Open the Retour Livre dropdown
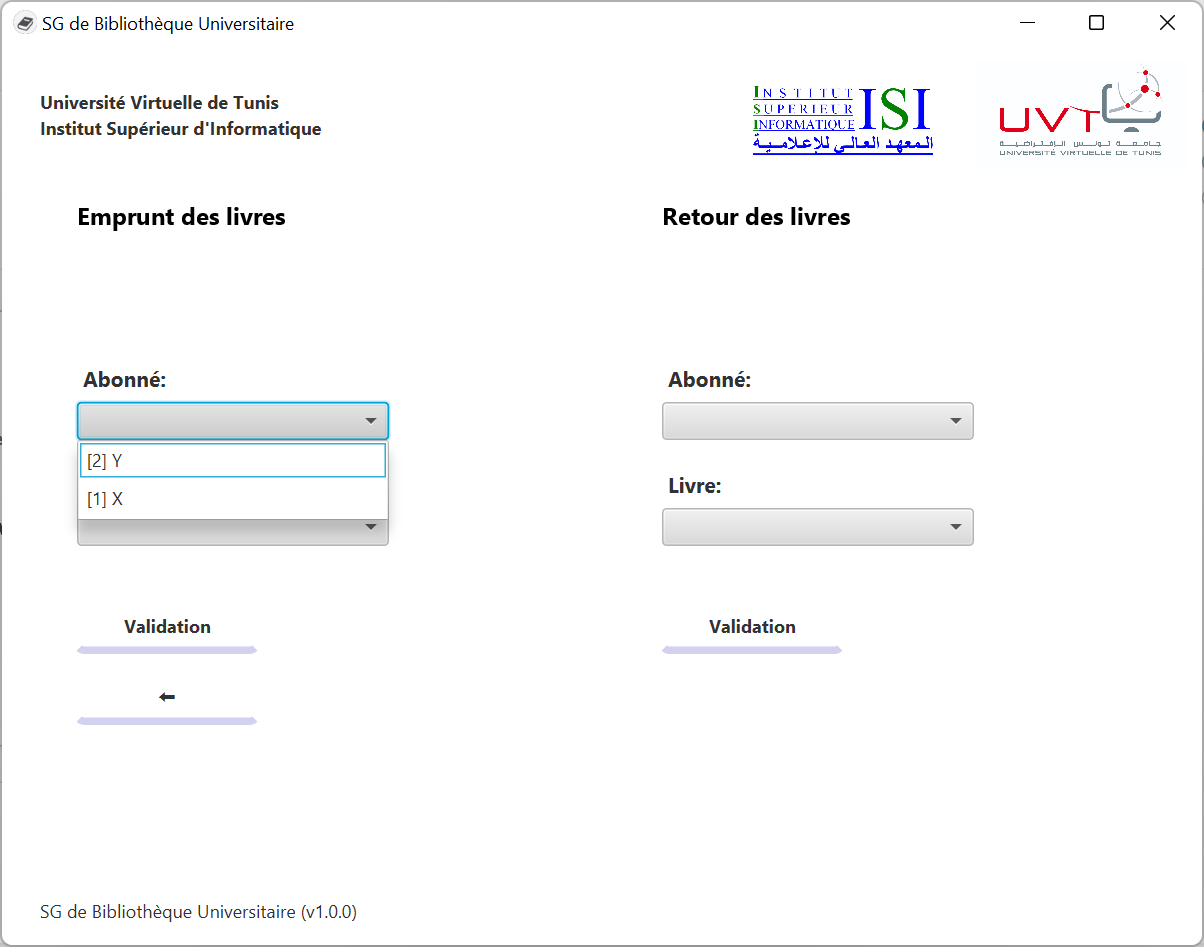Image resolution: width=1204 pixels, height=947 pixels. 818,527
